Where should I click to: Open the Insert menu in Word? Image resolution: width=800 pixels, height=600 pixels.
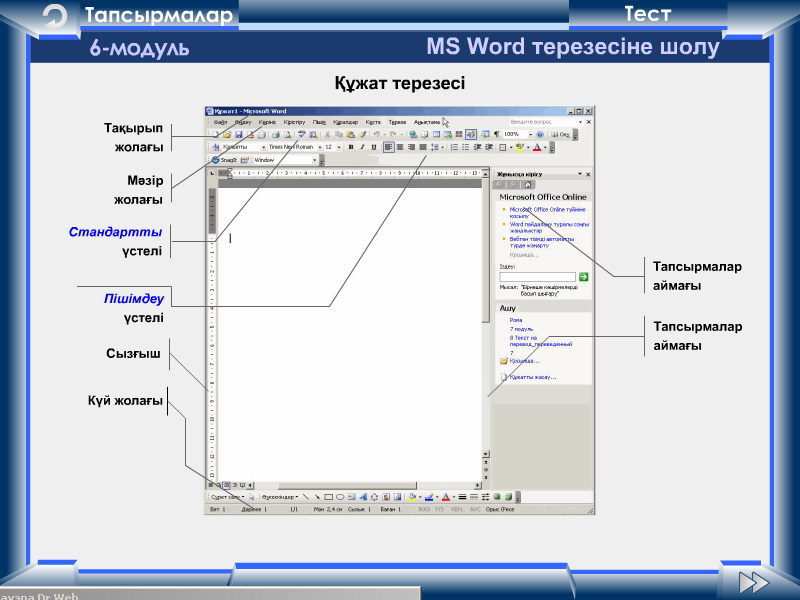294,122
